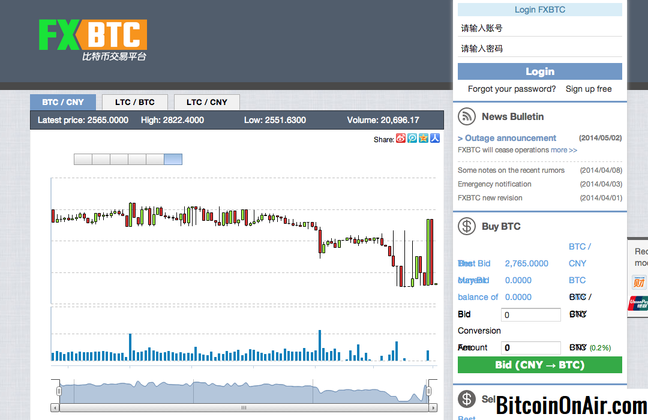Screen dimensions: 648x420
Task: Open the Emergency notification news item
Action: click(494, 184)
